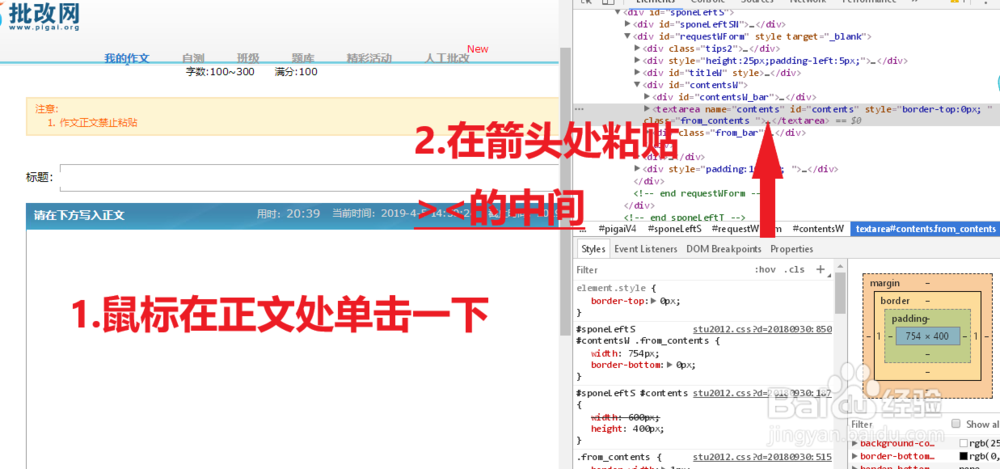
Task: Open the 精彩活动 navigation tab
Action: [369, 58]
